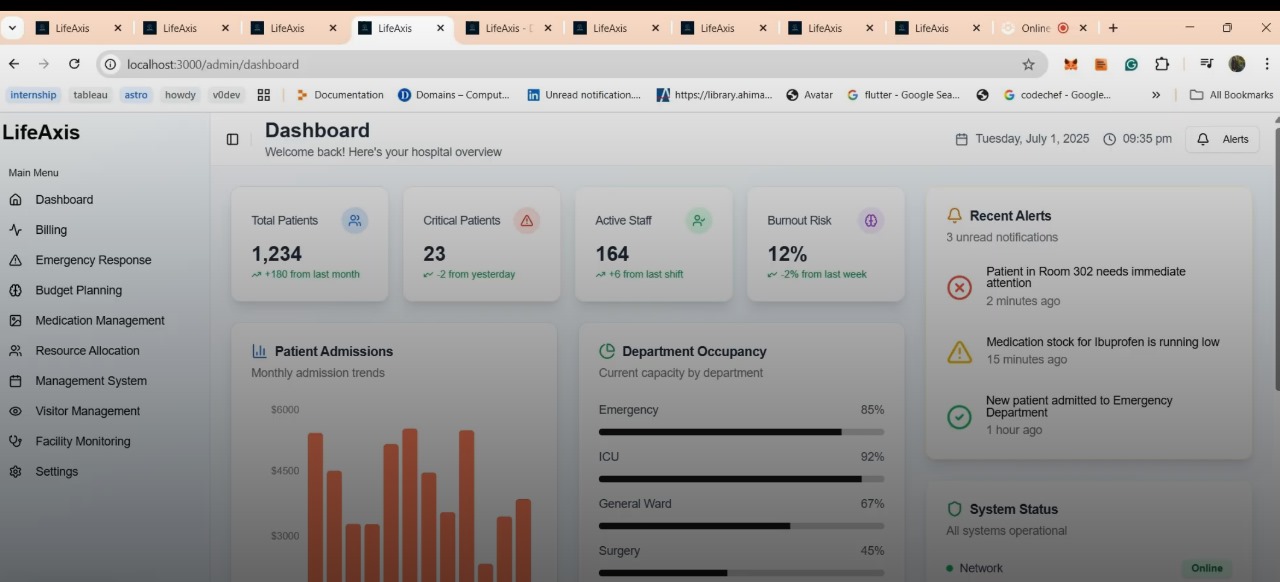
Task: Toggle the sidebar panel icon
Action: tap(232, 140)
